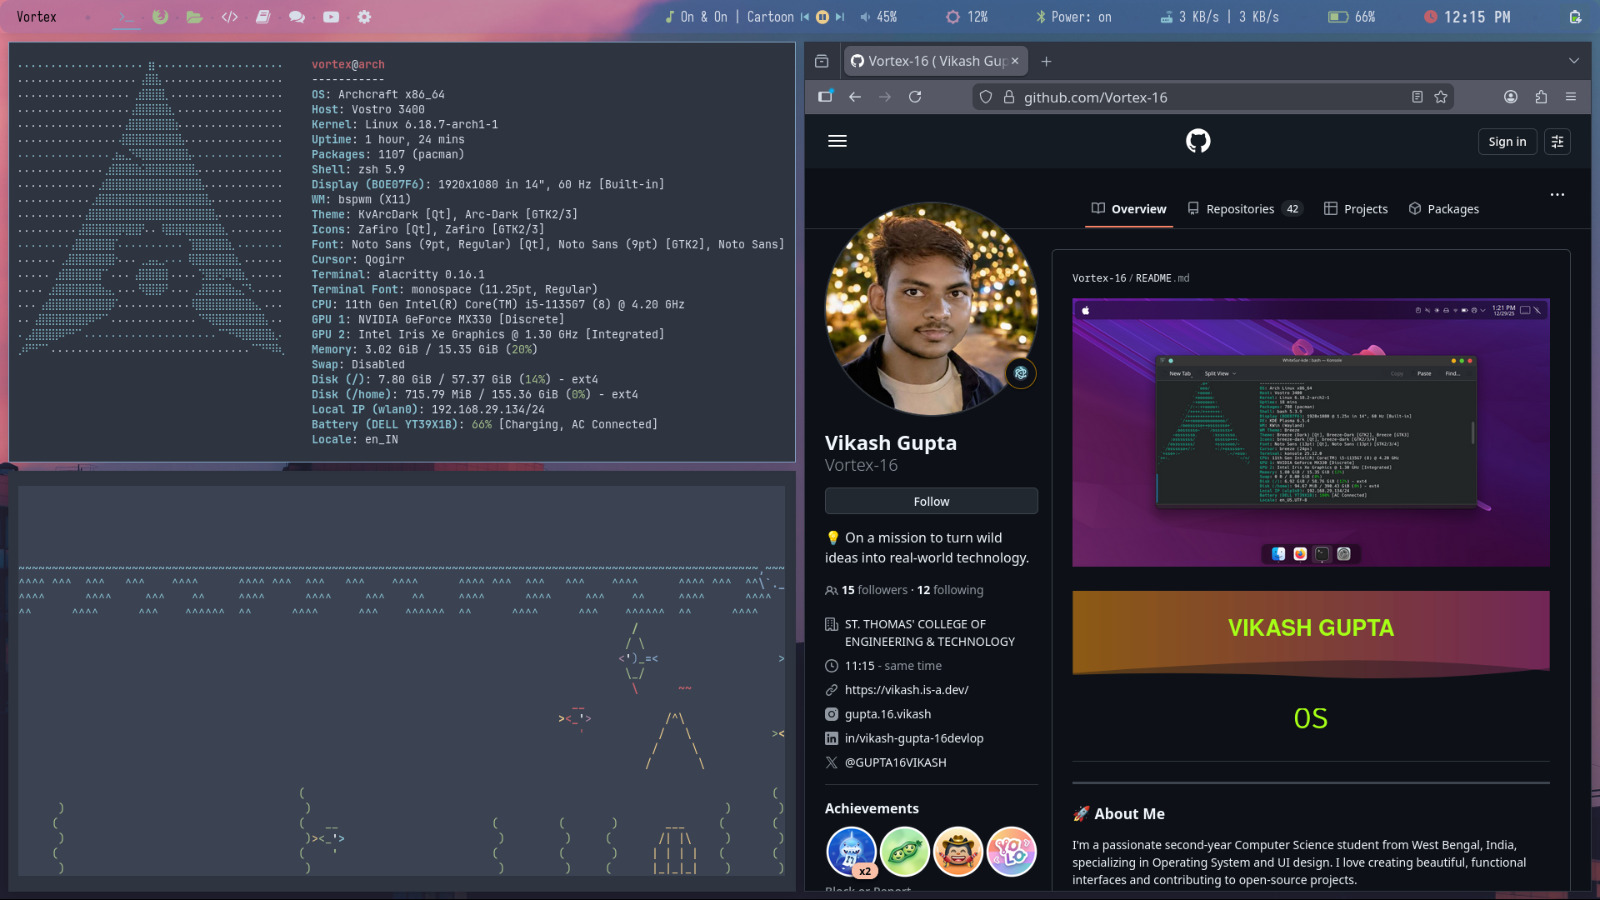Image resolution: width=1600 pixels, height=900 pixels.
Task: Skip to the next track in the top bar
Action: (840, 17)
